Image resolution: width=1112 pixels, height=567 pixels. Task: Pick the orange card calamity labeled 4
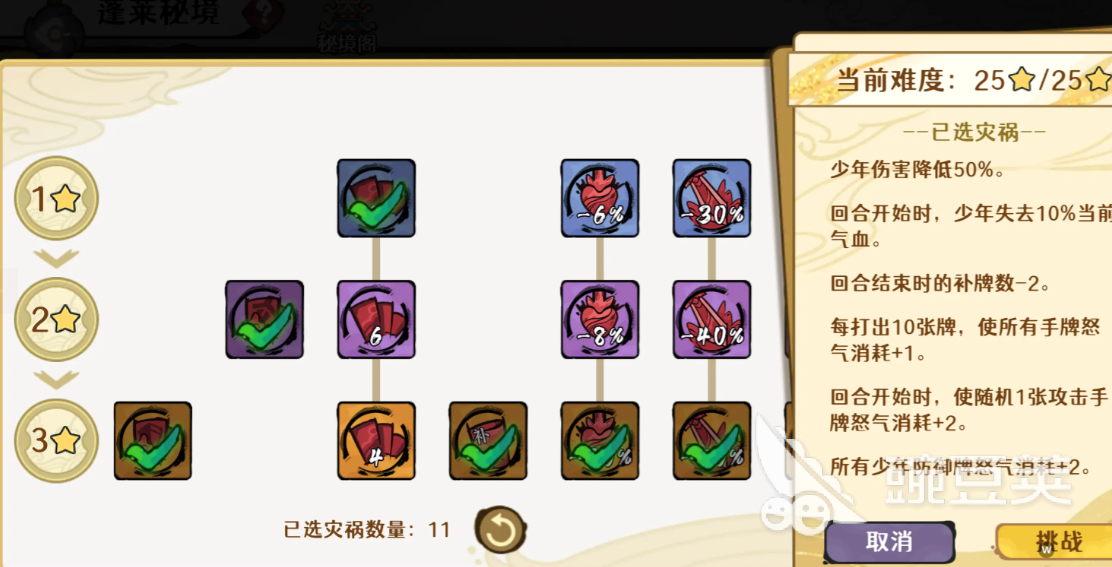(376, 441)
